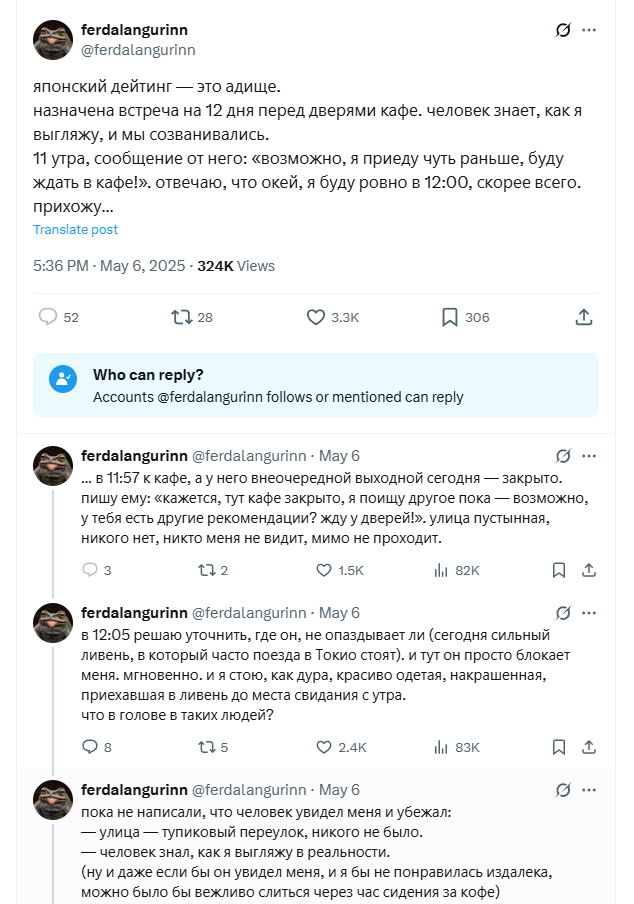The height and width of the screenshot is (904, 634).
Task: Like the reply with 1.5K likes
Action: point(324,570)
